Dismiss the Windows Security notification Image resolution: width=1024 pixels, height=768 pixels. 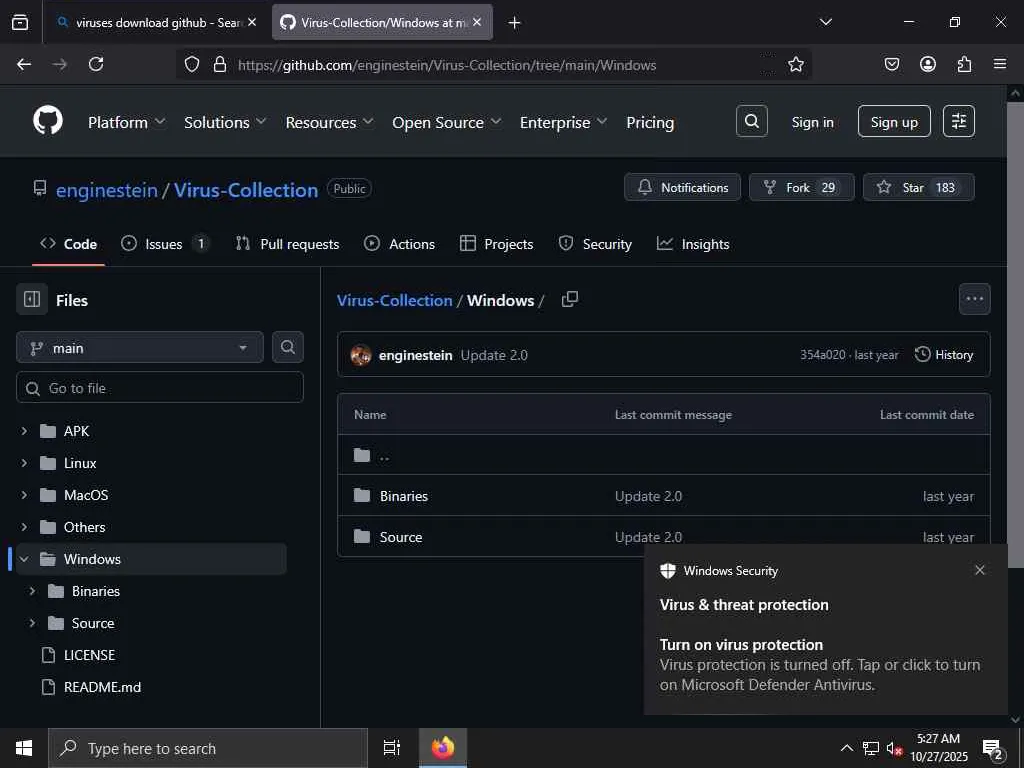[x=980, y=570]
